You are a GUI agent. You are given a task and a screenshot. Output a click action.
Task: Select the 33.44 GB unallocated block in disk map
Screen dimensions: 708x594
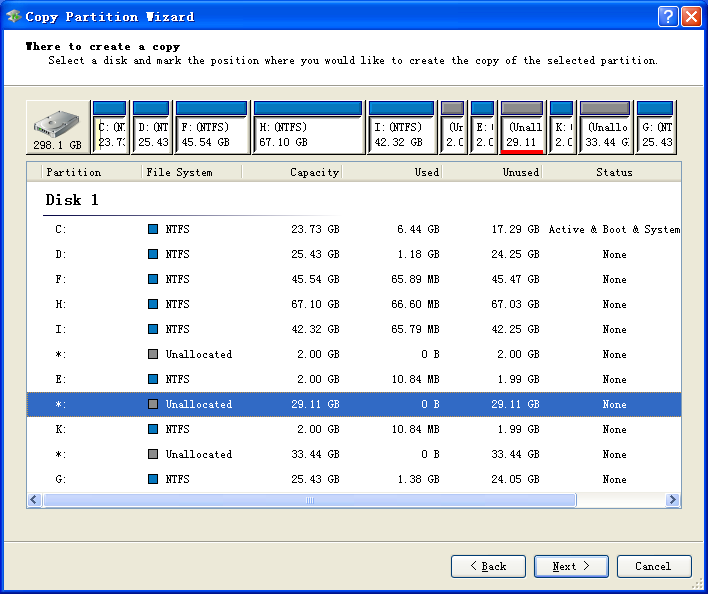pyautogui.click(x=605, y=128)
